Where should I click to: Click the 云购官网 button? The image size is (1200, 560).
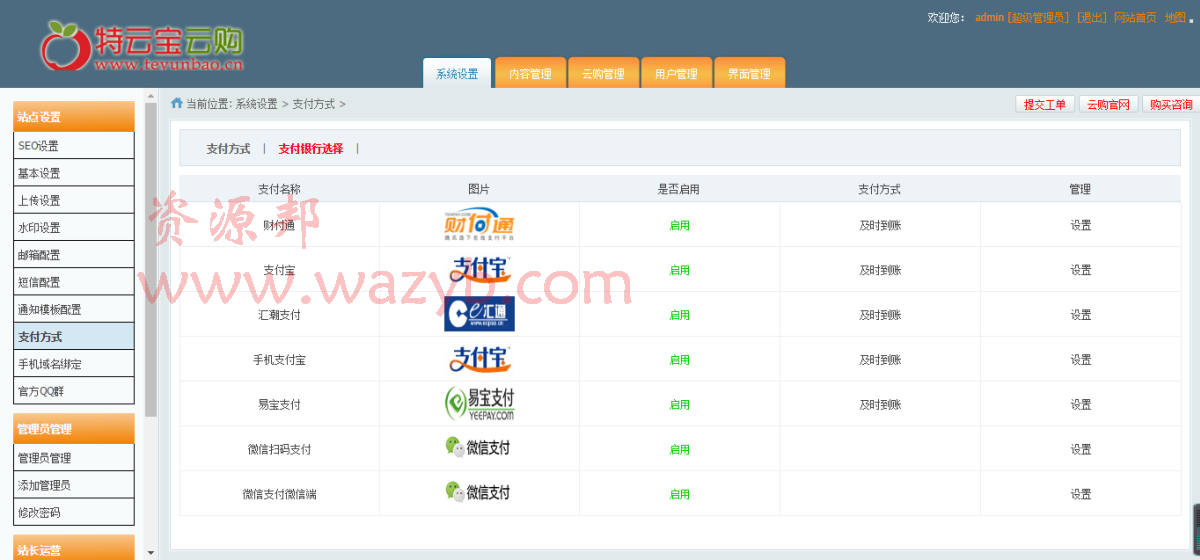coord(1108,104)
